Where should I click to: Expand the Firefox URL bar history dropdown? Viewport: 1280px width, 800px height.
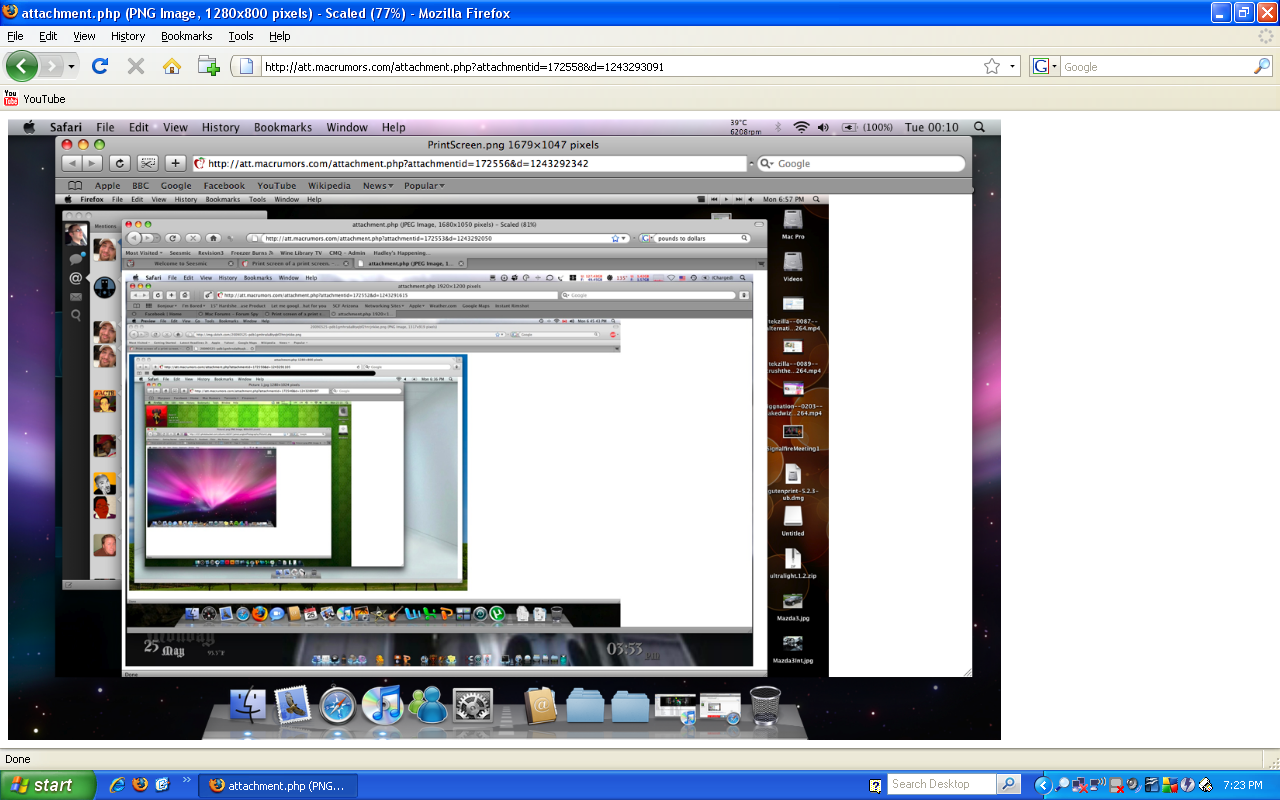[x=1012, y=67]
